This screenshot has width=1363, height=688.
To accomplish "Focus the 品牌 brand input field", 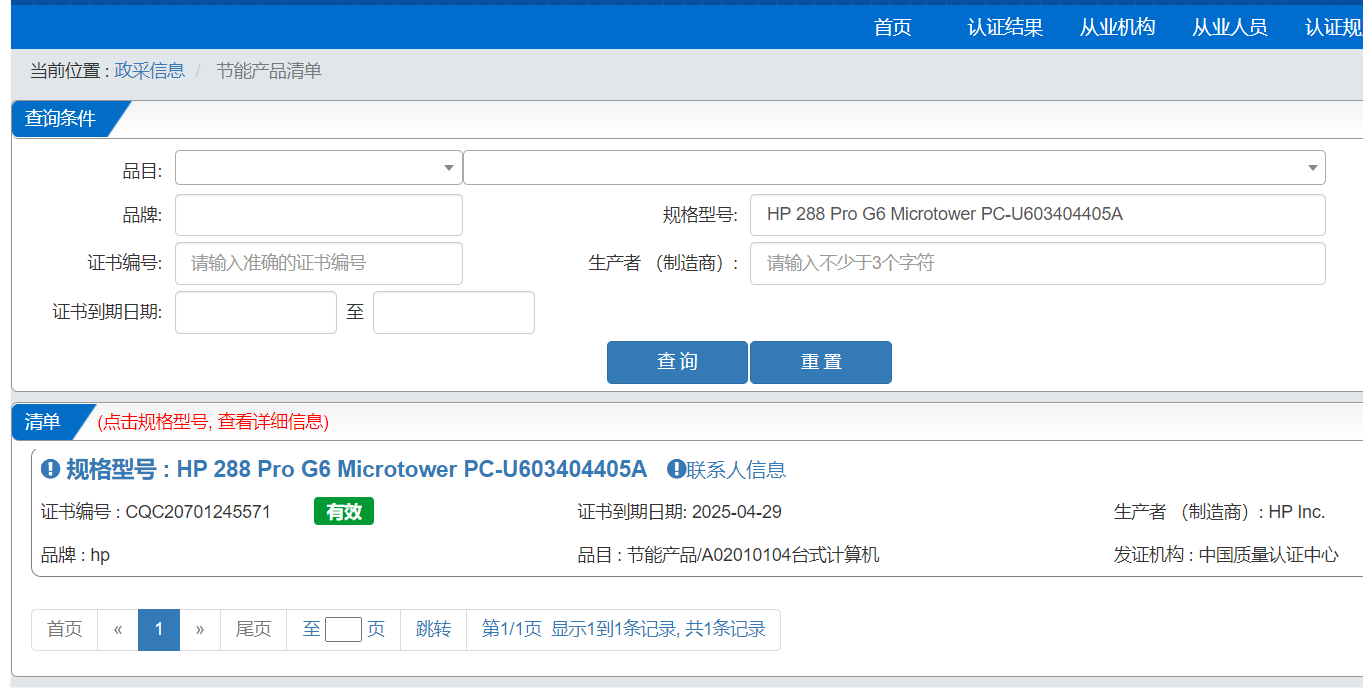I will tap(319, 214).
